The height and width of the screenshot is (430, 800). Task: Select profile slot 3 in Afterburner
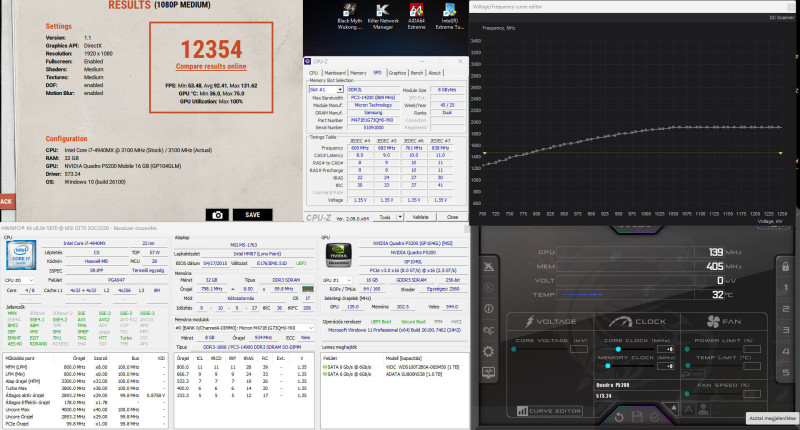(x=785, y=330)
